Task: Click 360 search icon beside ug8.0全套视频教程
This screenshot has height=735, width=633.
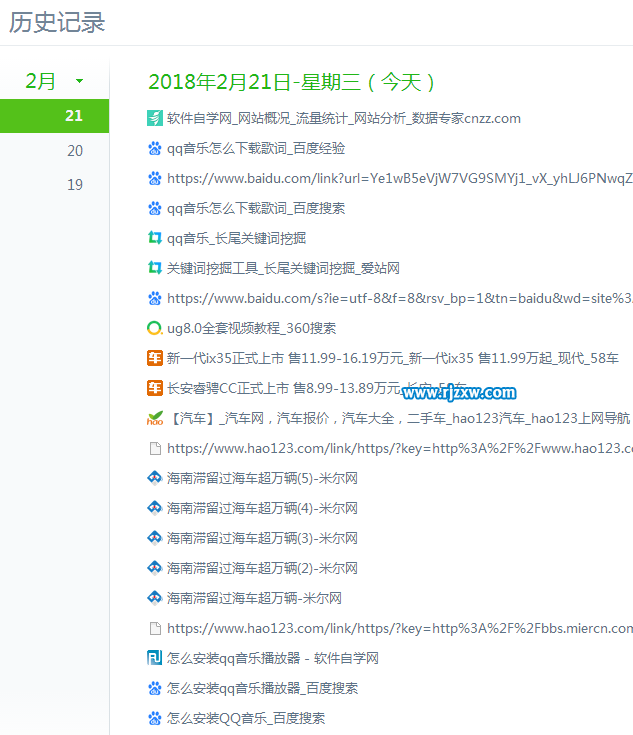Action: click(155, 328)
